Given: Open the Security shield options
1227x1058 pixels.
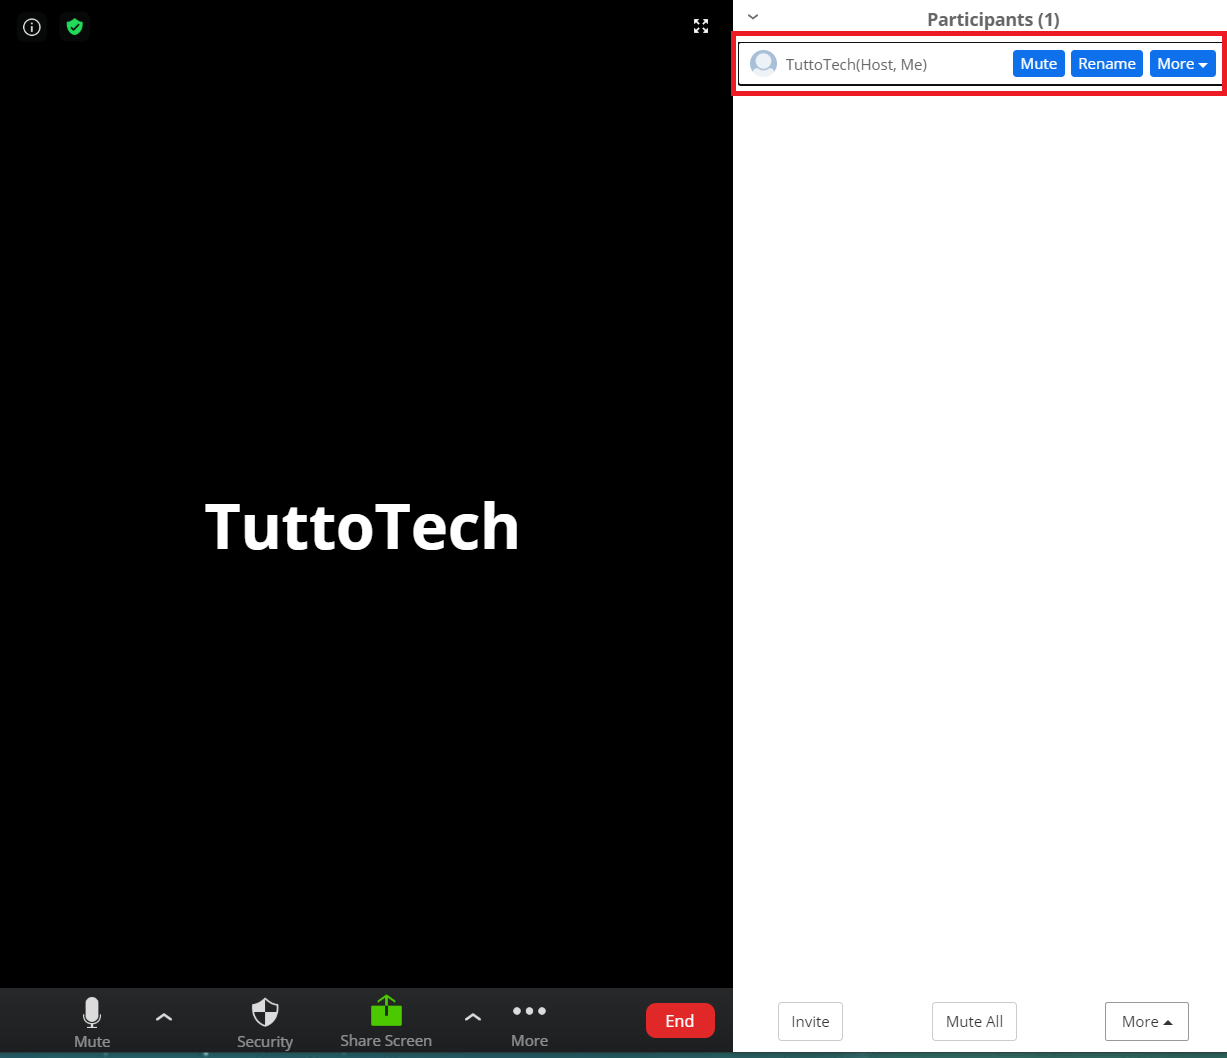Looking at the screenshot, I should point(265,1013).
